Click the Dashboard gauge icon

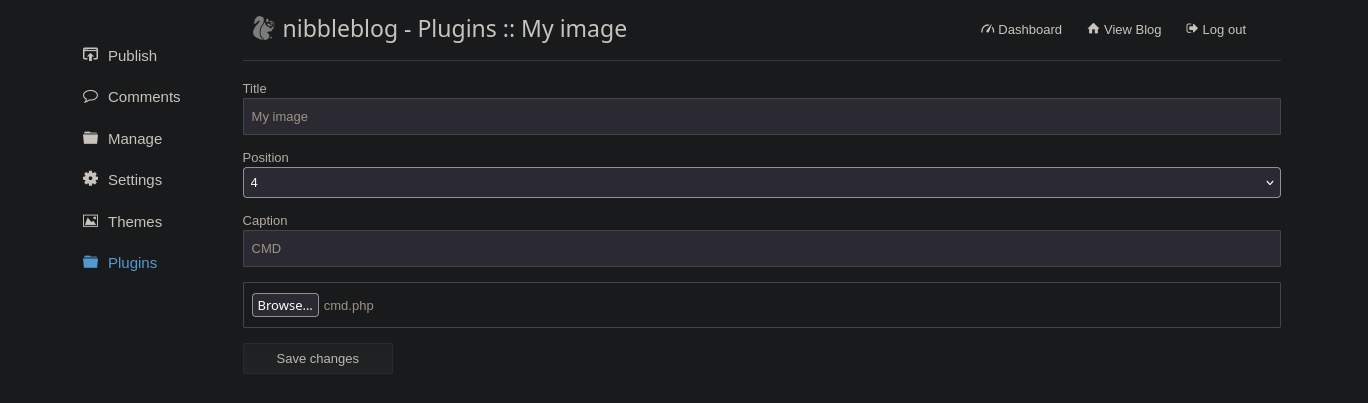click(x=988, y=29)
